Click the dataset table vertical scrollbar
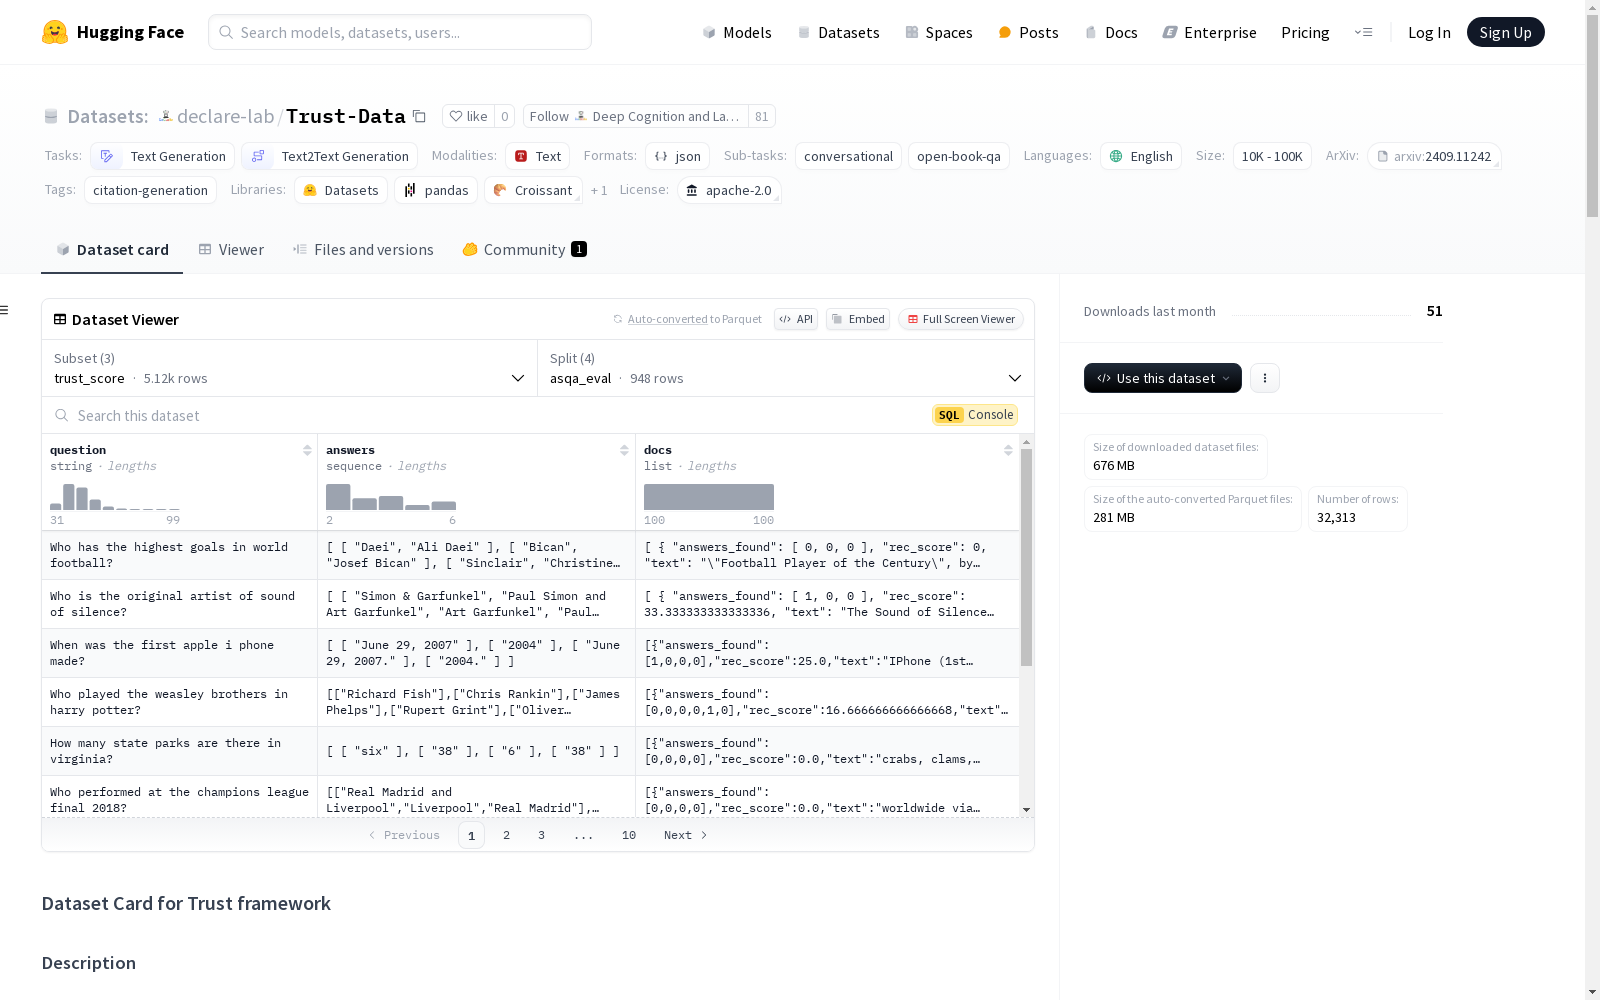The image size is (1600, 1000). click(x=1026, y=557)
